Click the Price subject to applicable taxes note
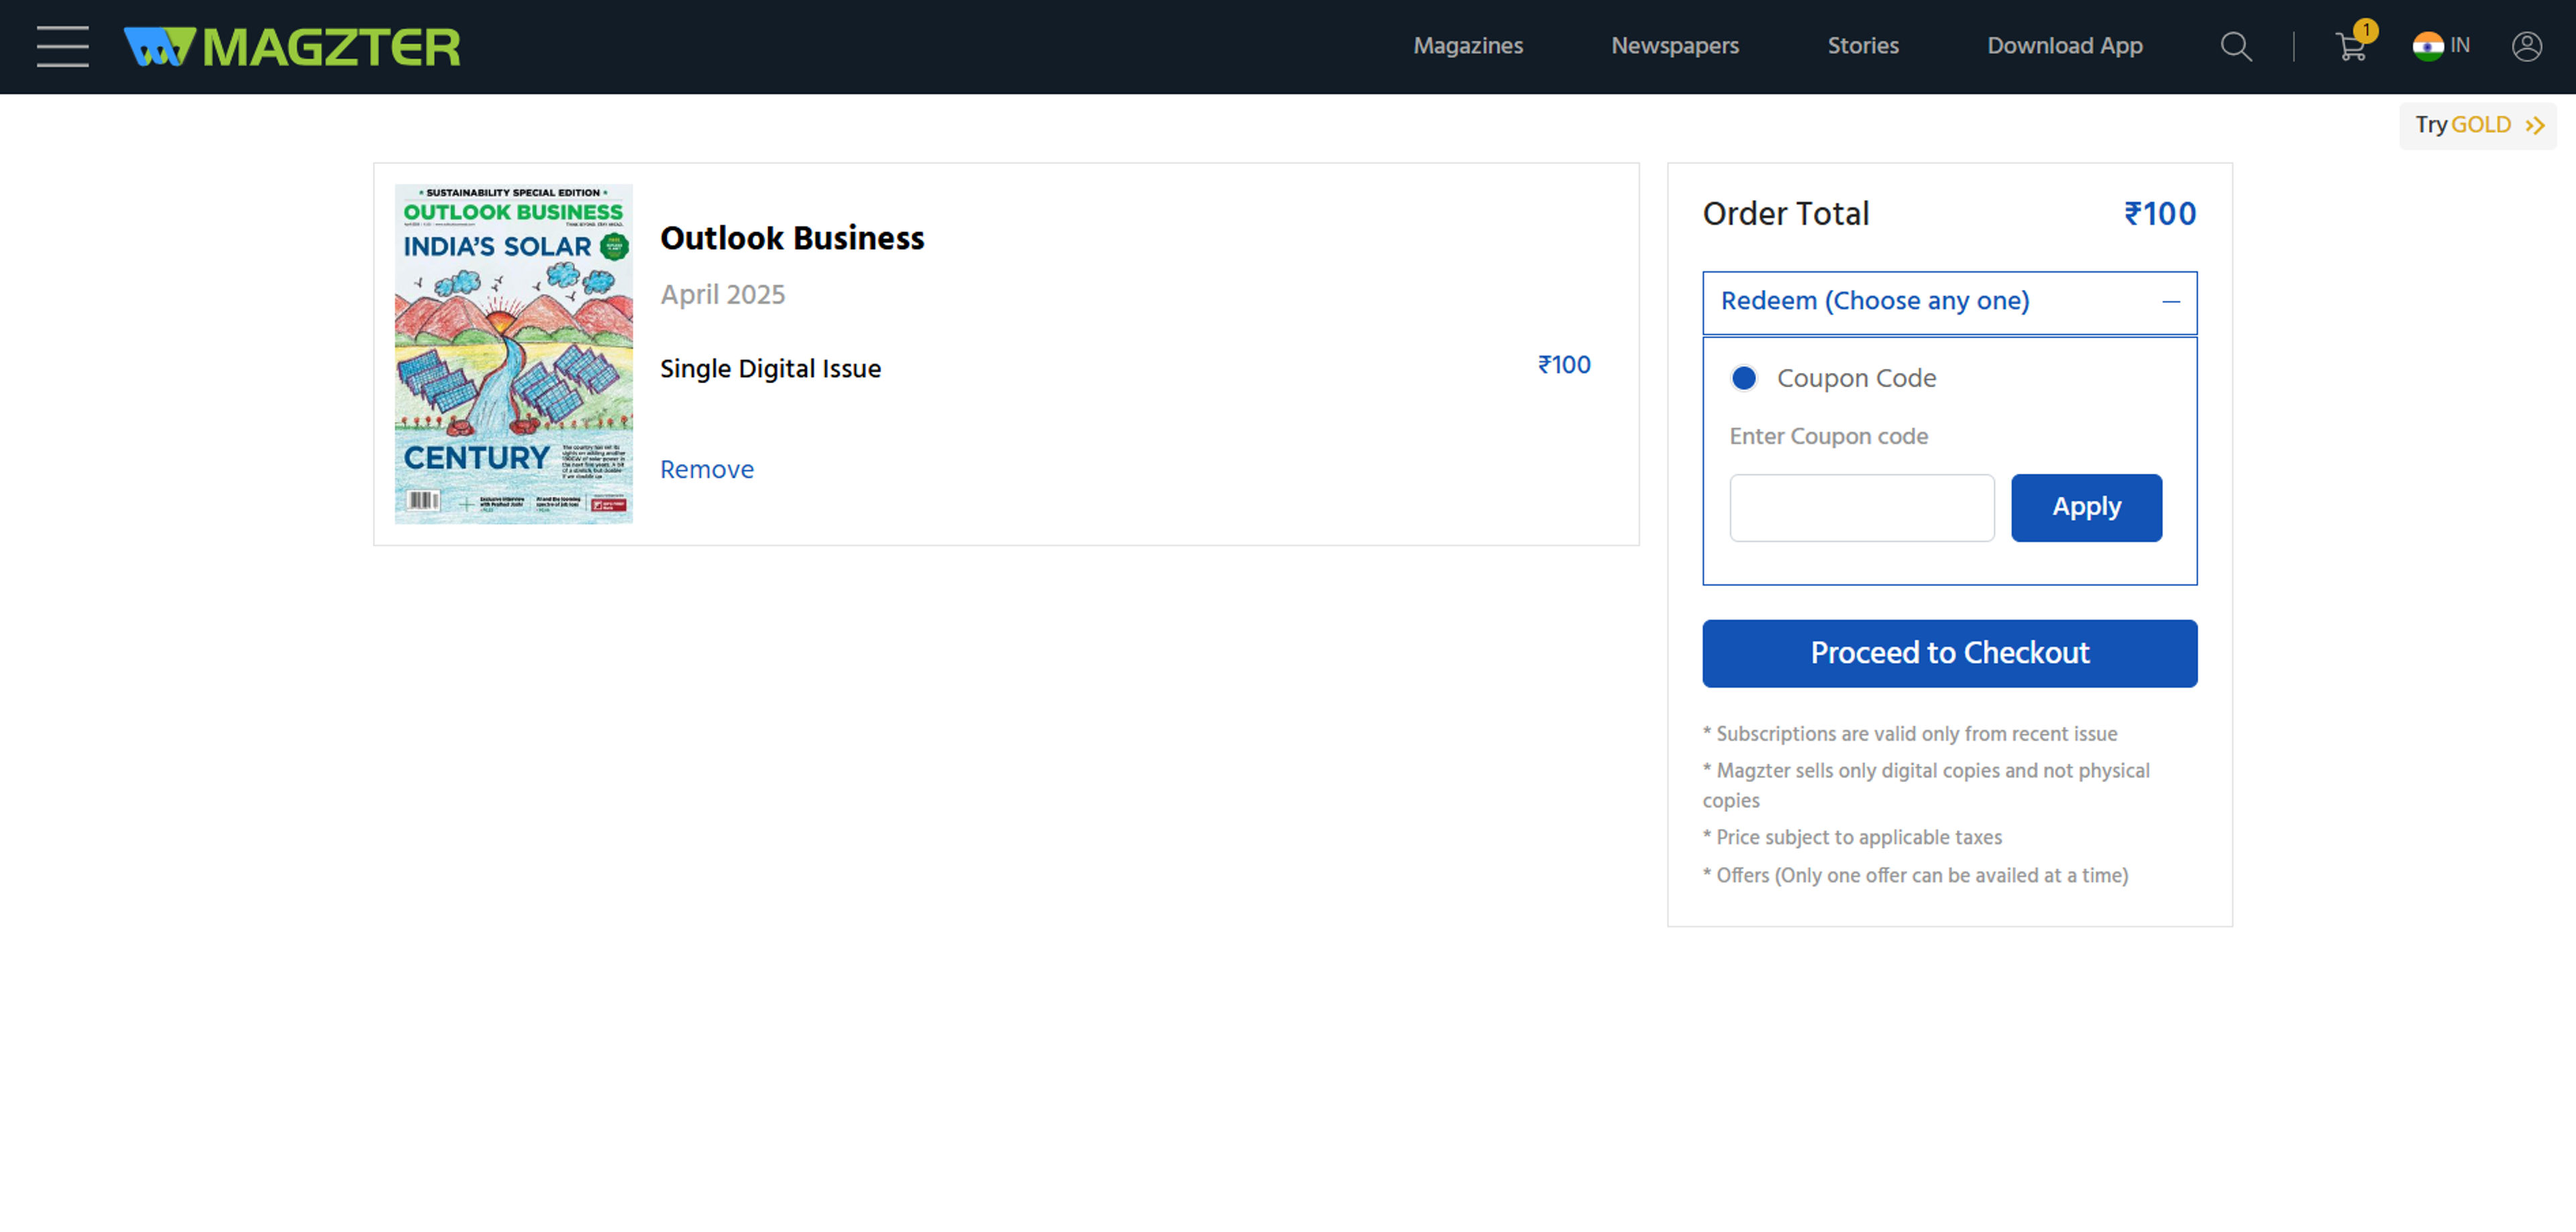Viewport: 2576px width, 1232px height. (x=1852, y=837)
